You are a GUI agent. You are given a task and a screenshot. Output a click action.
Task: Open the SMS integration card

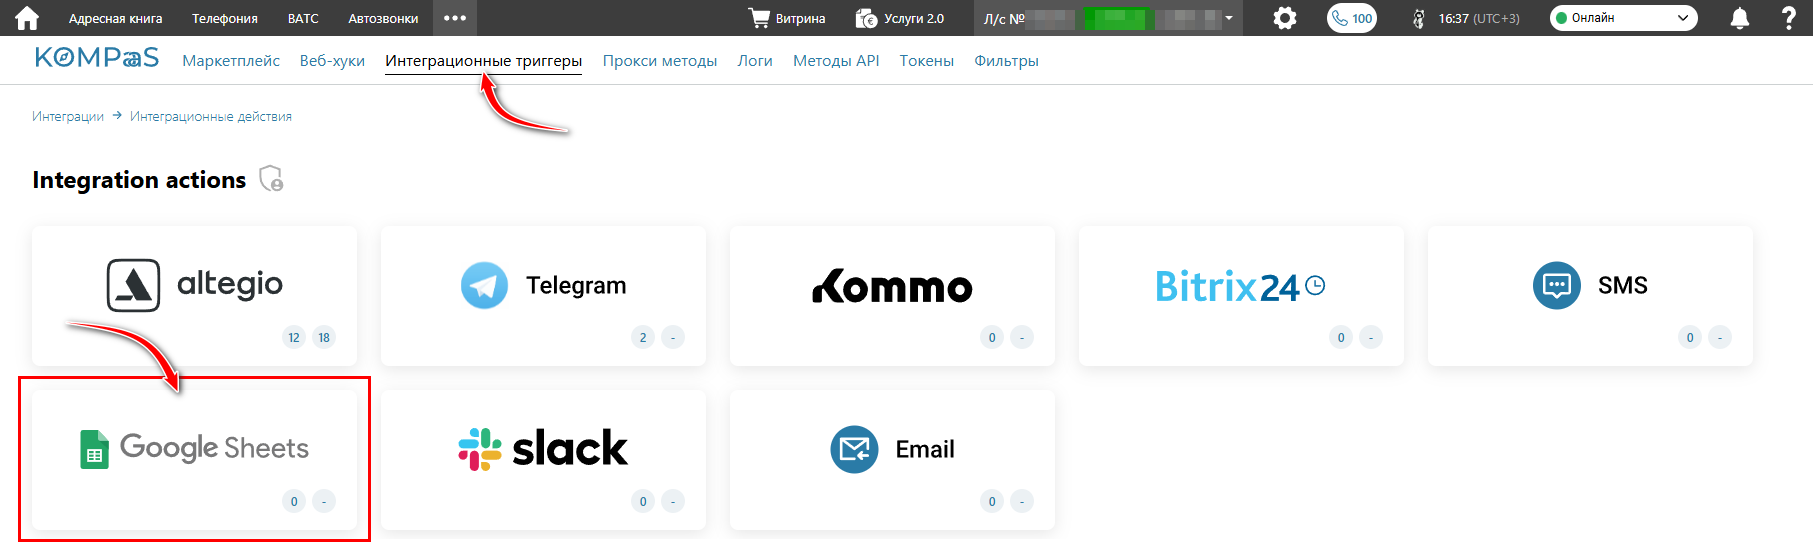coord(1590,295)
